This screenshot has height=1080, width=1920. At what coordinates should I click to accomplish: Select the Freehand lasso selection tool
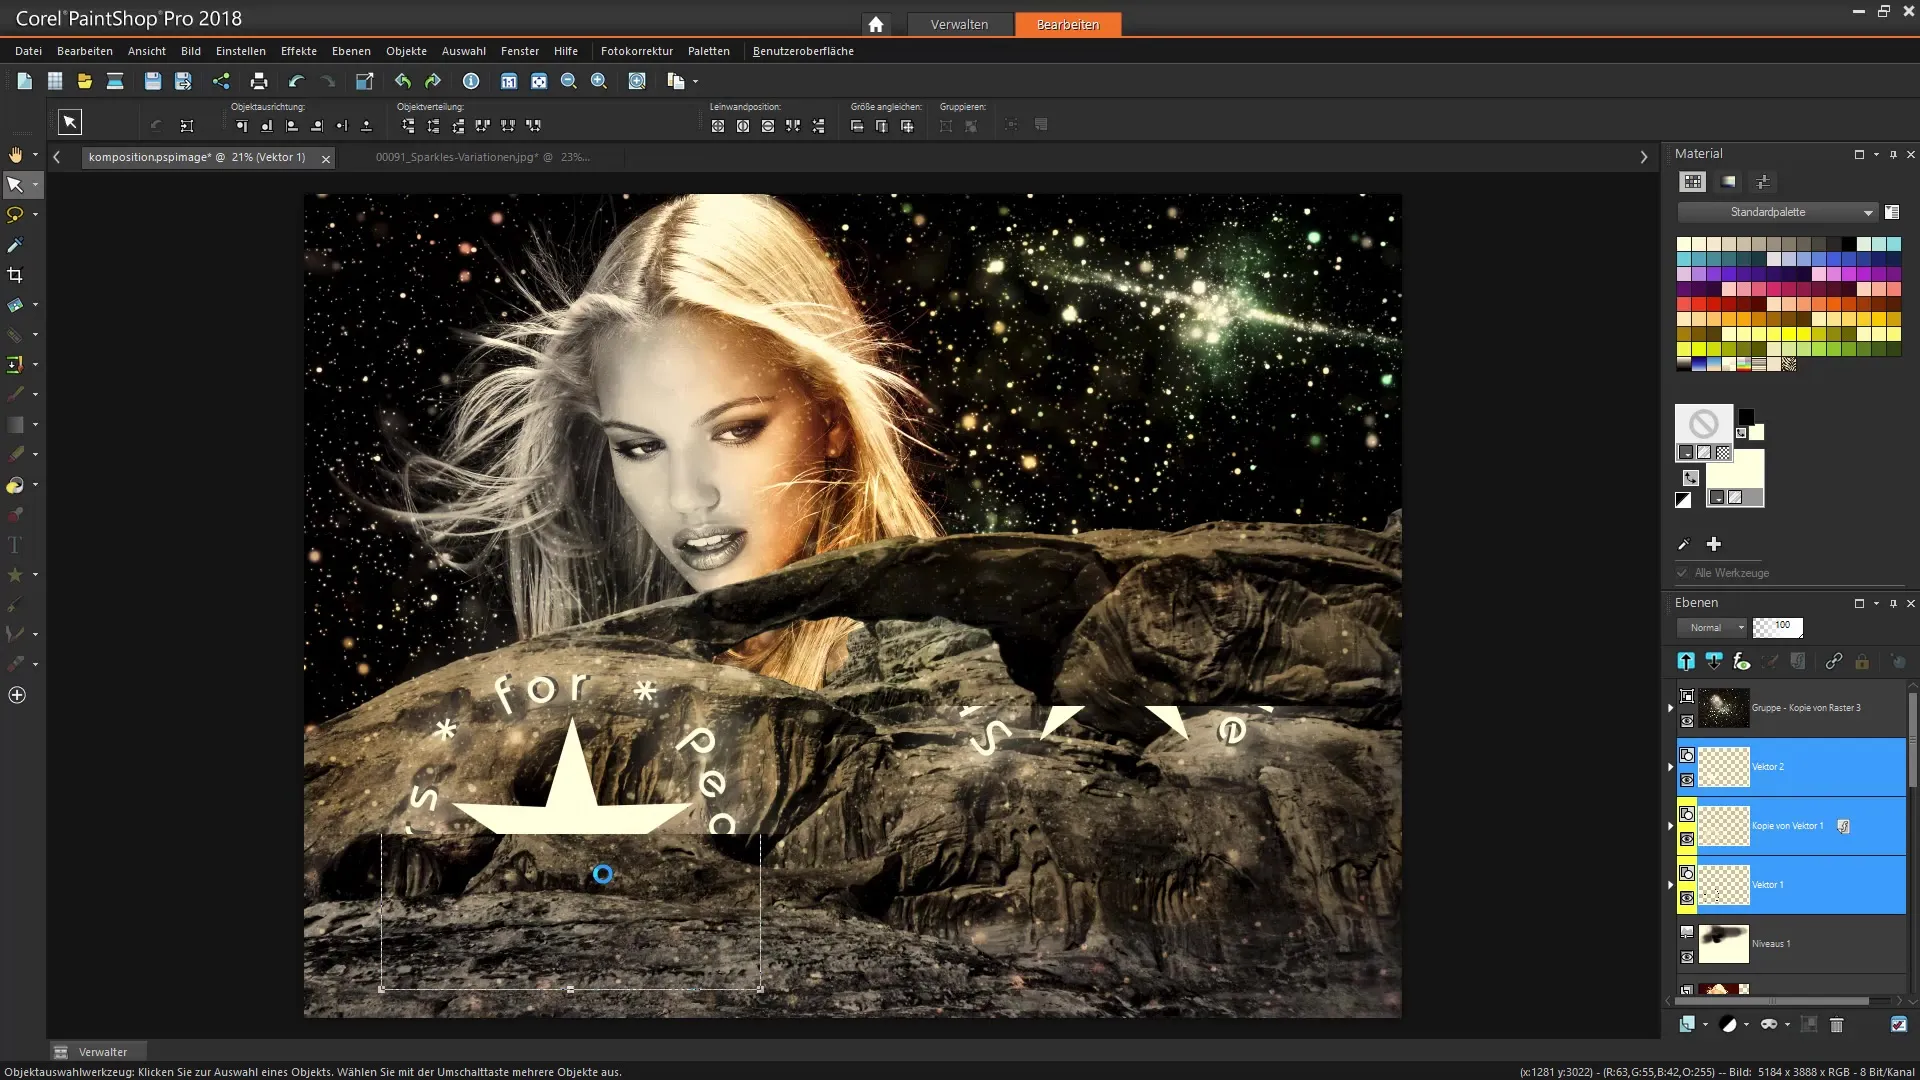point(15,214)
